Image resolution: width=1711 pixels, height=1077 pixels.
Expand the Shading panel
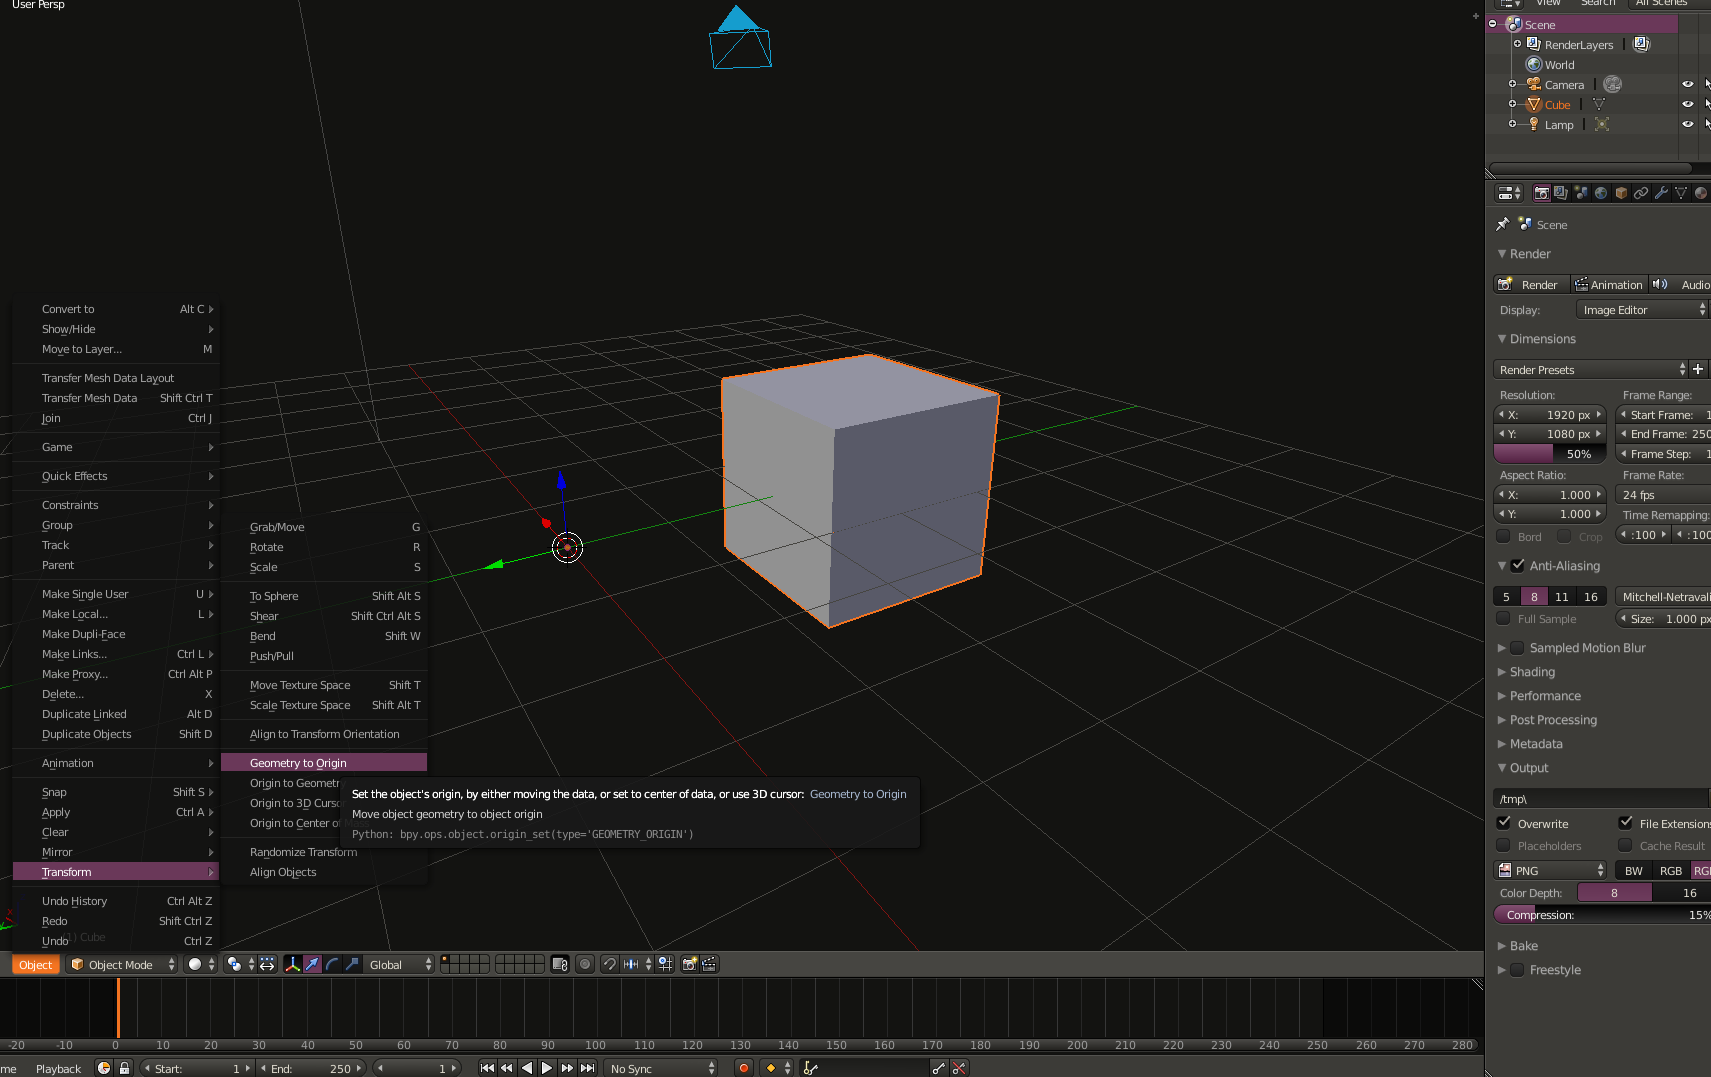pos(1532,672)
